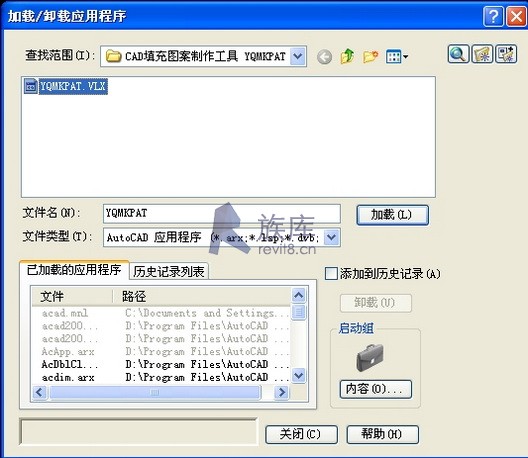Viewport: 528px width, 458px height.
Task: Click the briefcase startup suite icon
Action: click(370, 358)
